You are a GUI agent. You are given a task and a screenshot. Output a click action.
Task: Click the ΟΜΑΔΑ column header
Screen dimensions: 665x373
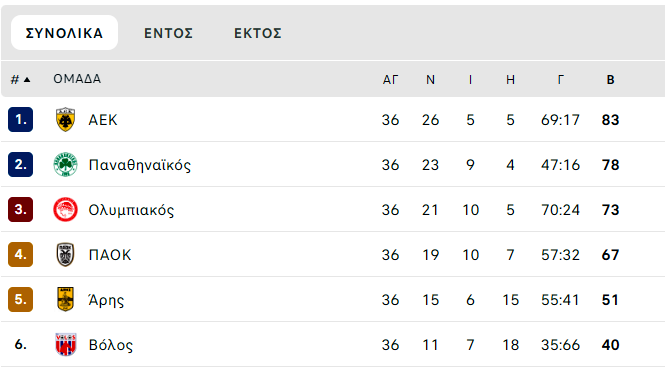tap(77, 79)
